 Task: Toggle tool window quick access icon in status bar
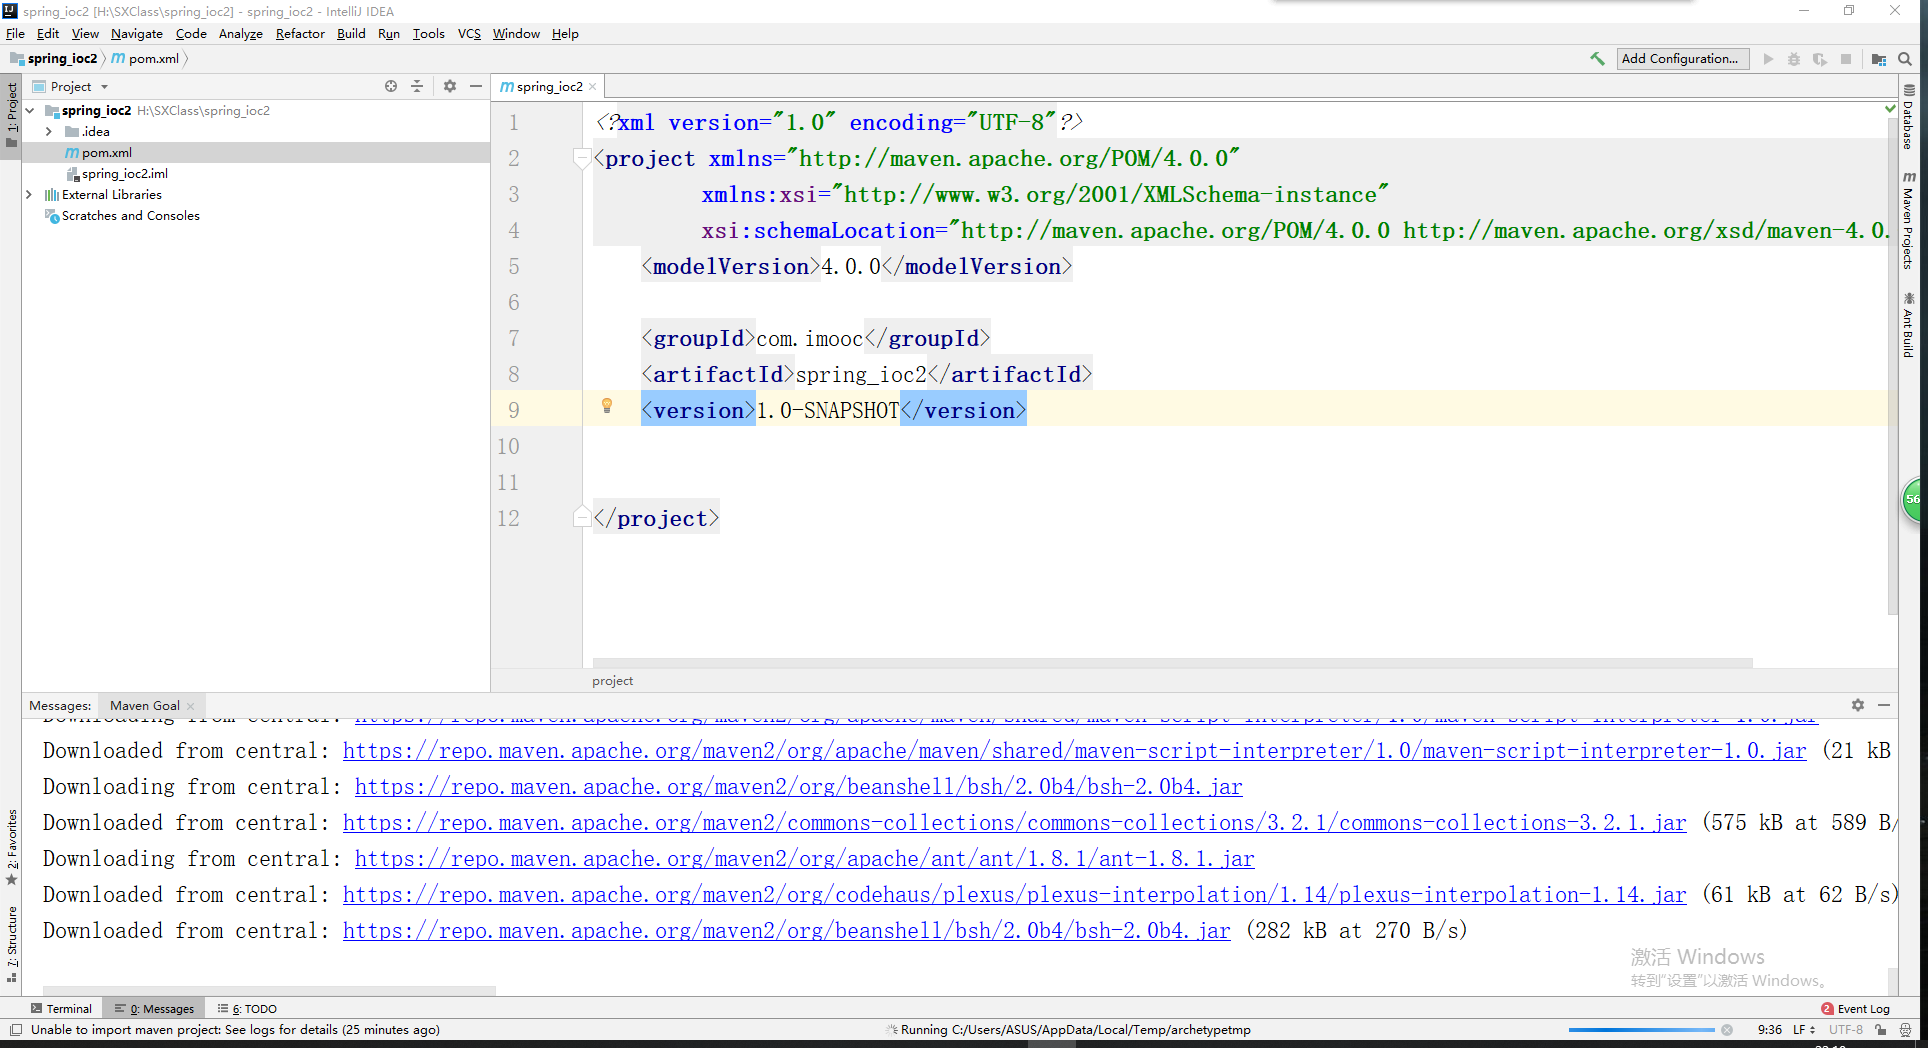pos(15,1030)
